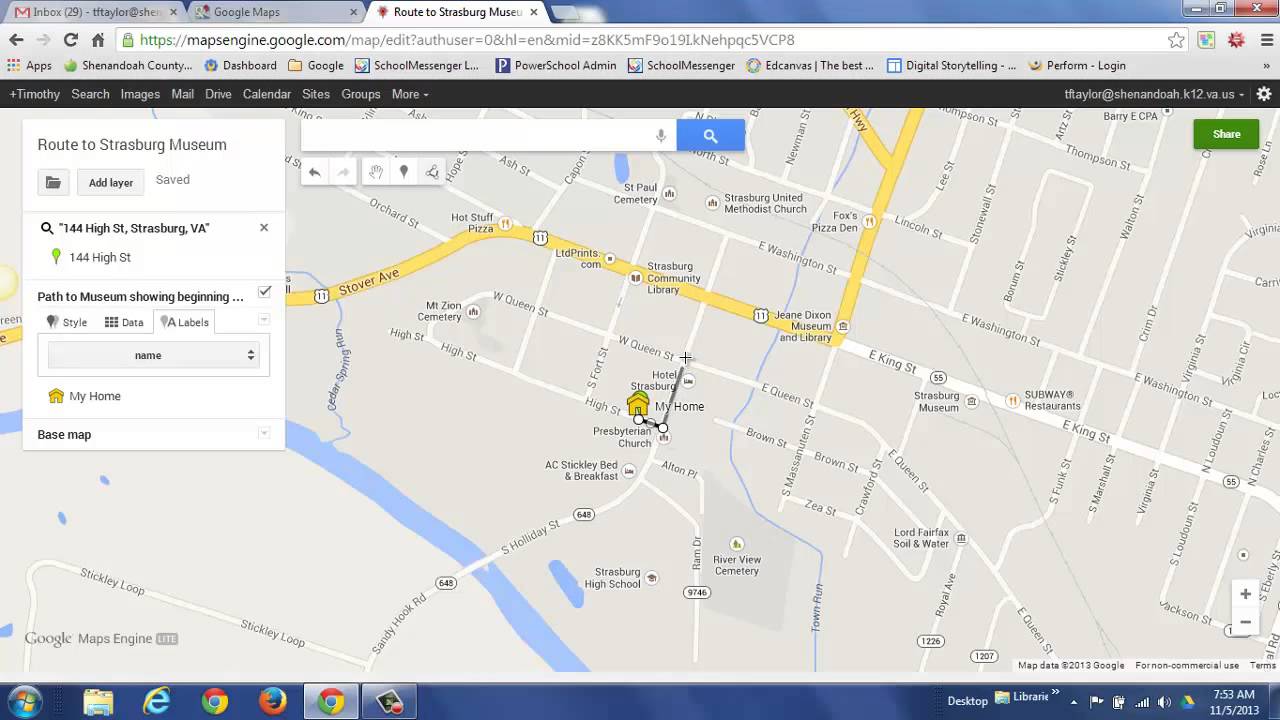Open the Mail link in Google bar
This screenshot has height=720, width=1280.
point(182,94)
